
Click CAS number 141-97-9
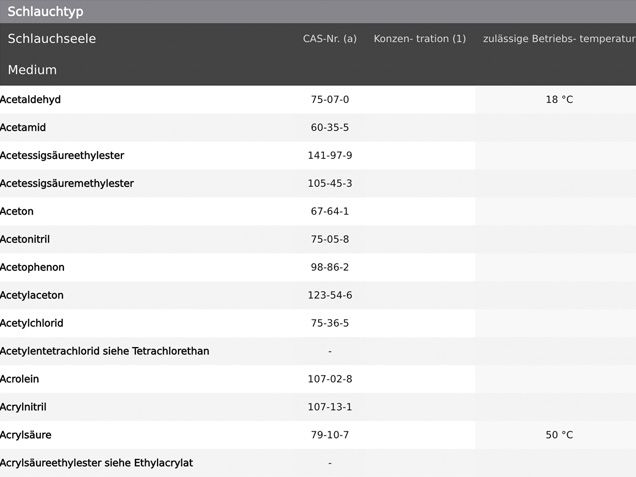(329, 156)
